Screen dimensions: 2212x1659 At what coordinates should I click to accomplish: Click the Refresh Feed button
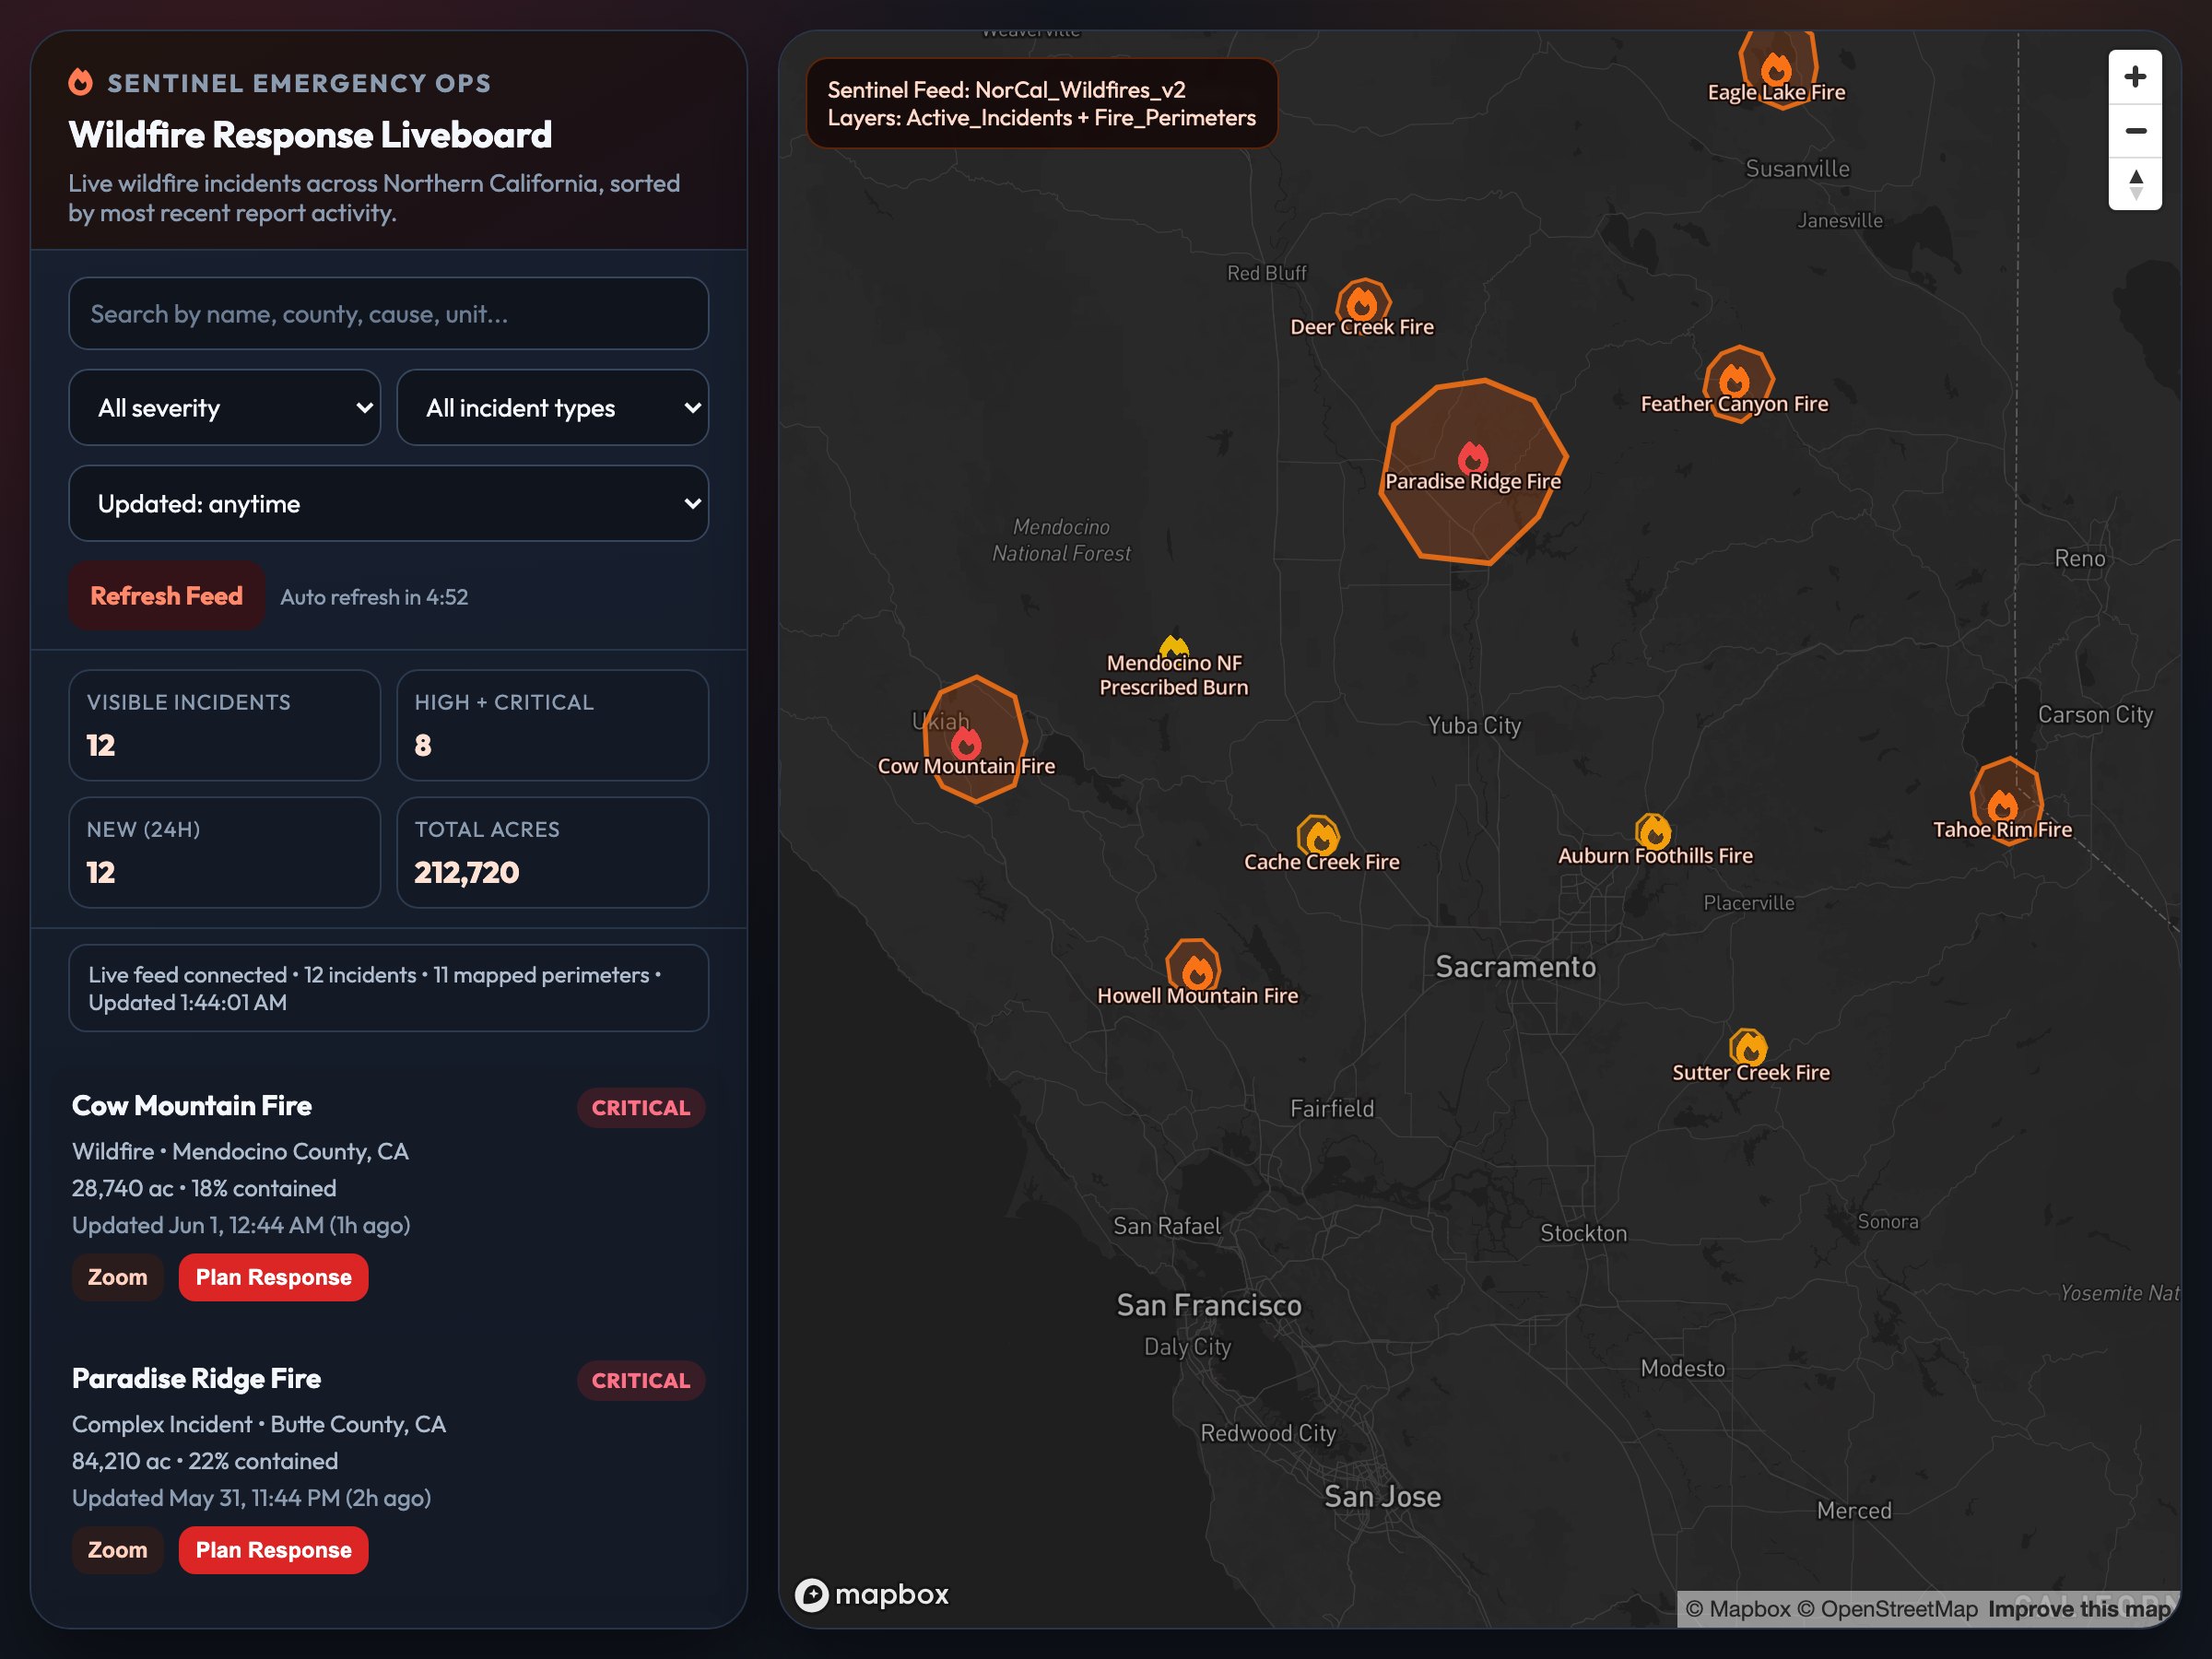[166, 596]
